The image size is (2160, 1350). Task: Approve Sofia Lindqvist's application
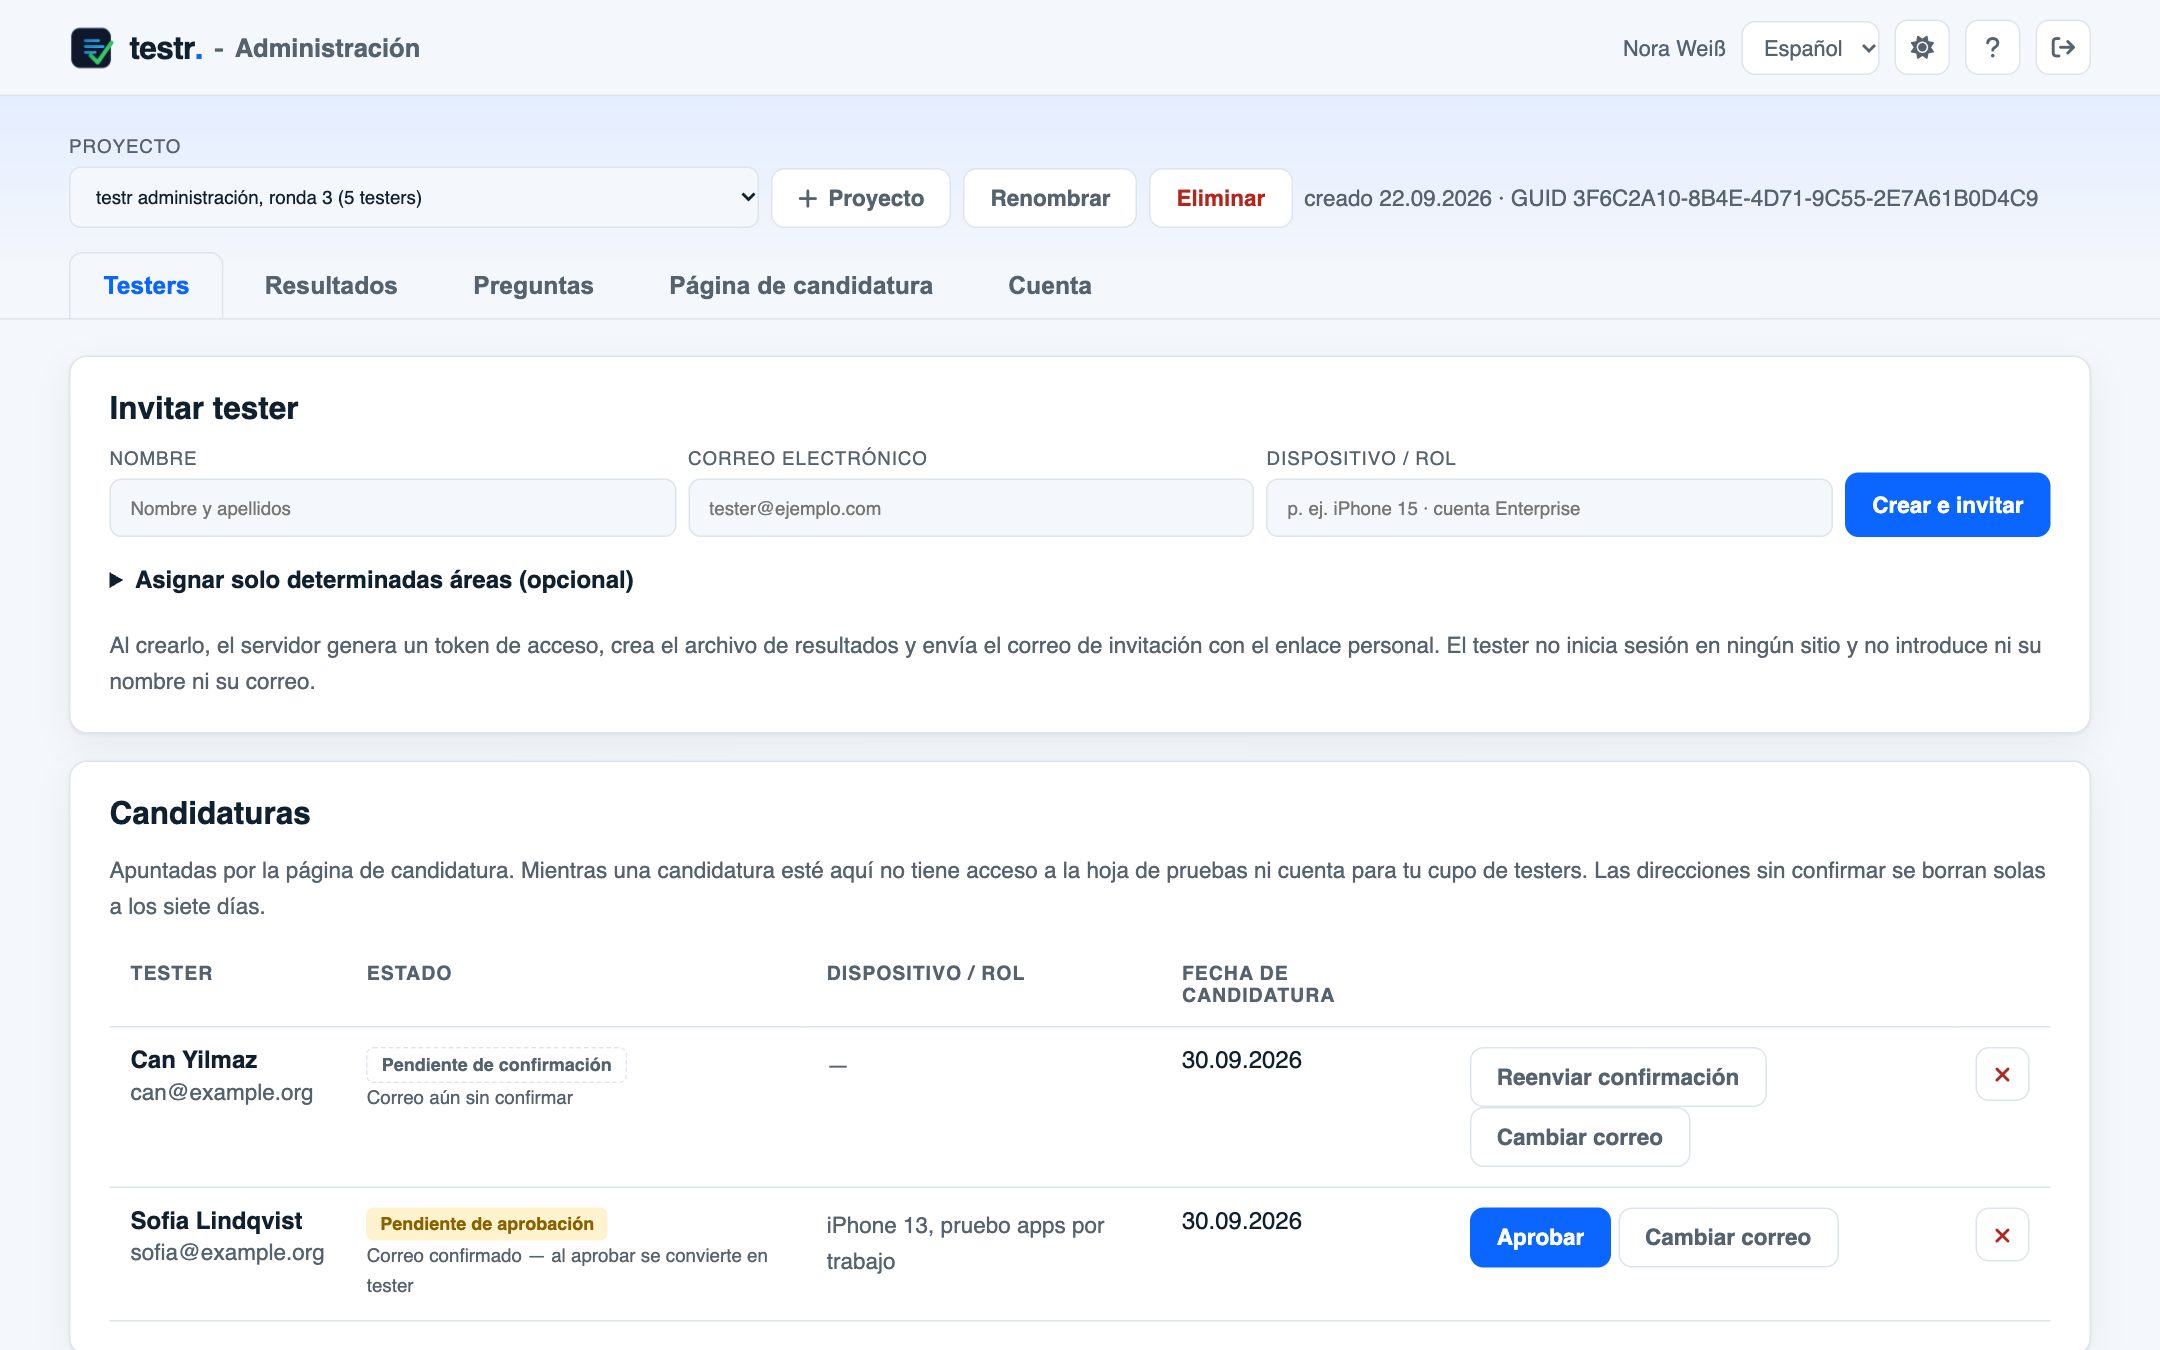point(1540,1237)
